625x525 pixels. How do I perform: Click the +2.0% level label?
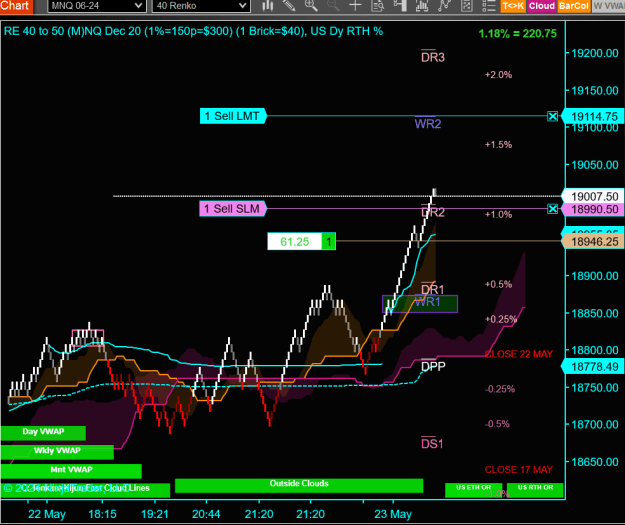coord(498,75)
